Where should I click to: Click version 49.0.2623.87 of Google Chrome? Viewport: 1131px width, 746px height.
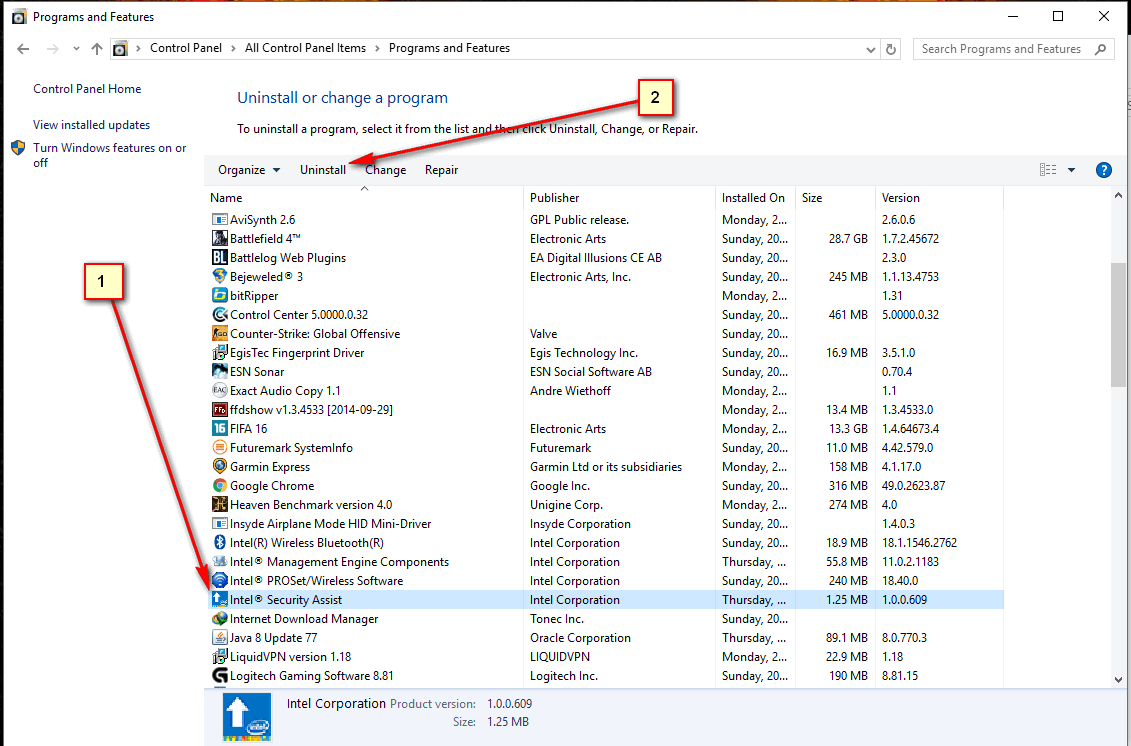(x=913, y=486)
